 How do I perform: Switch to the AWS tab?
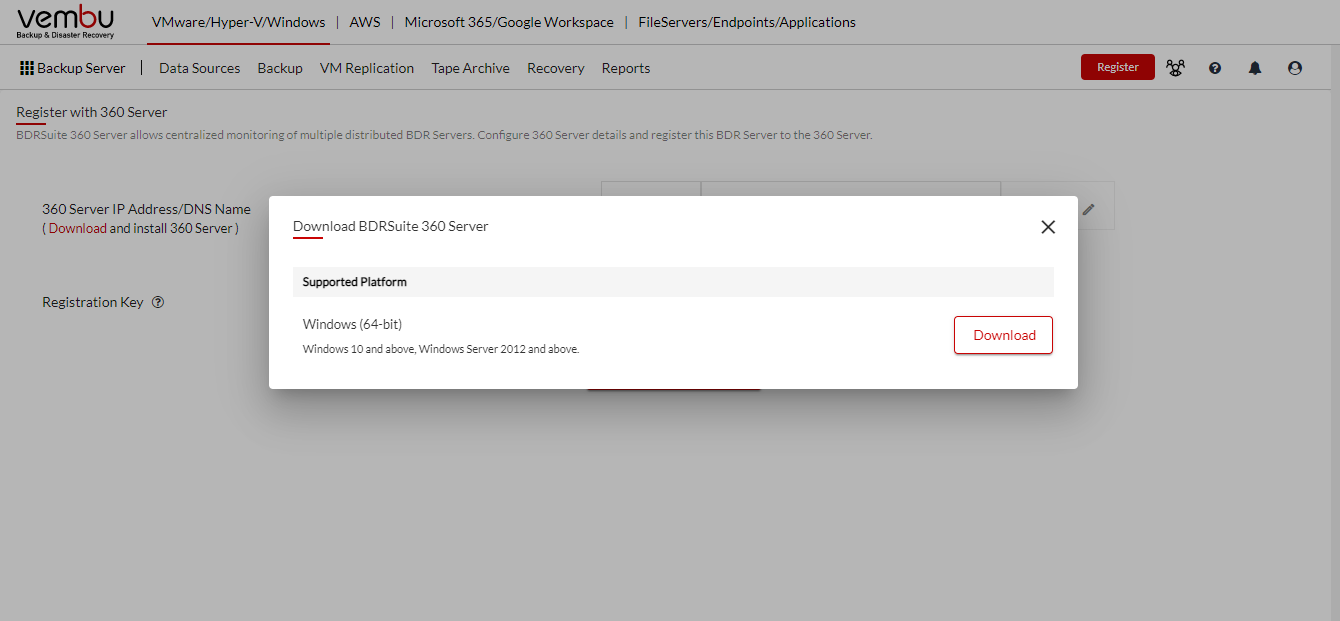pos(365,22)
